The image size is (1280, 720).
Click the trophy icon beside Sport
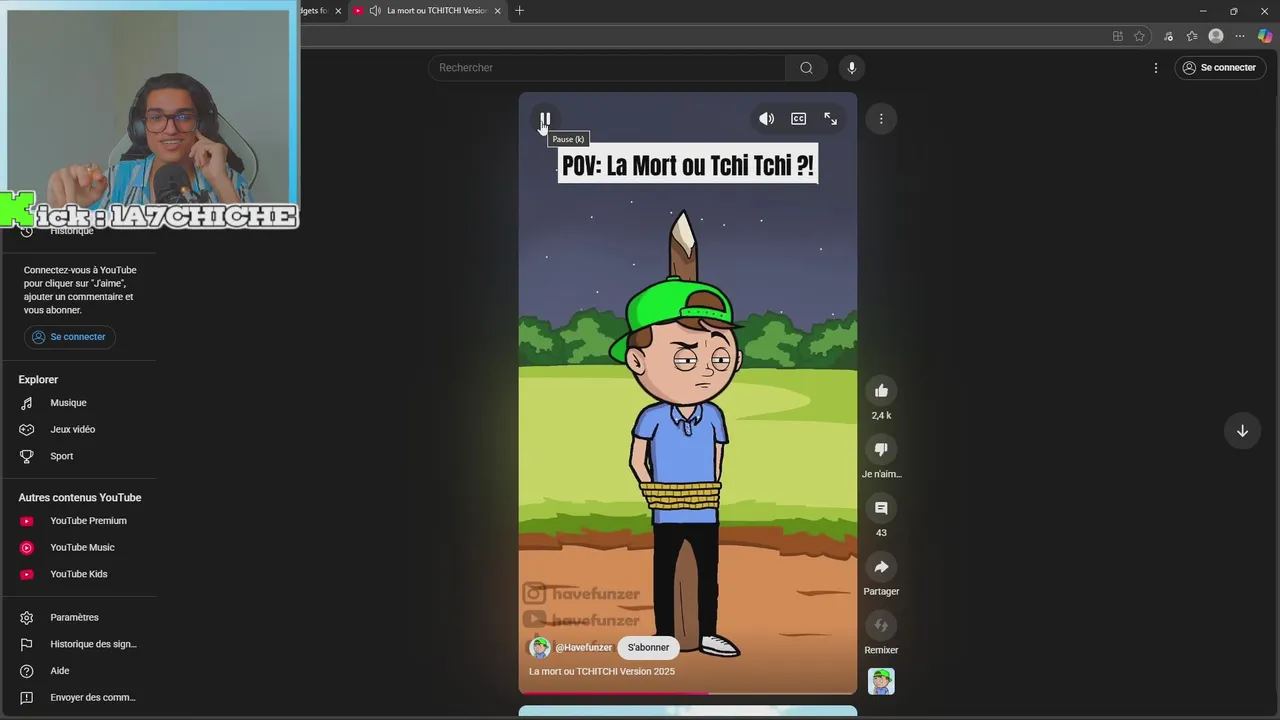click(x=27, y=456)
